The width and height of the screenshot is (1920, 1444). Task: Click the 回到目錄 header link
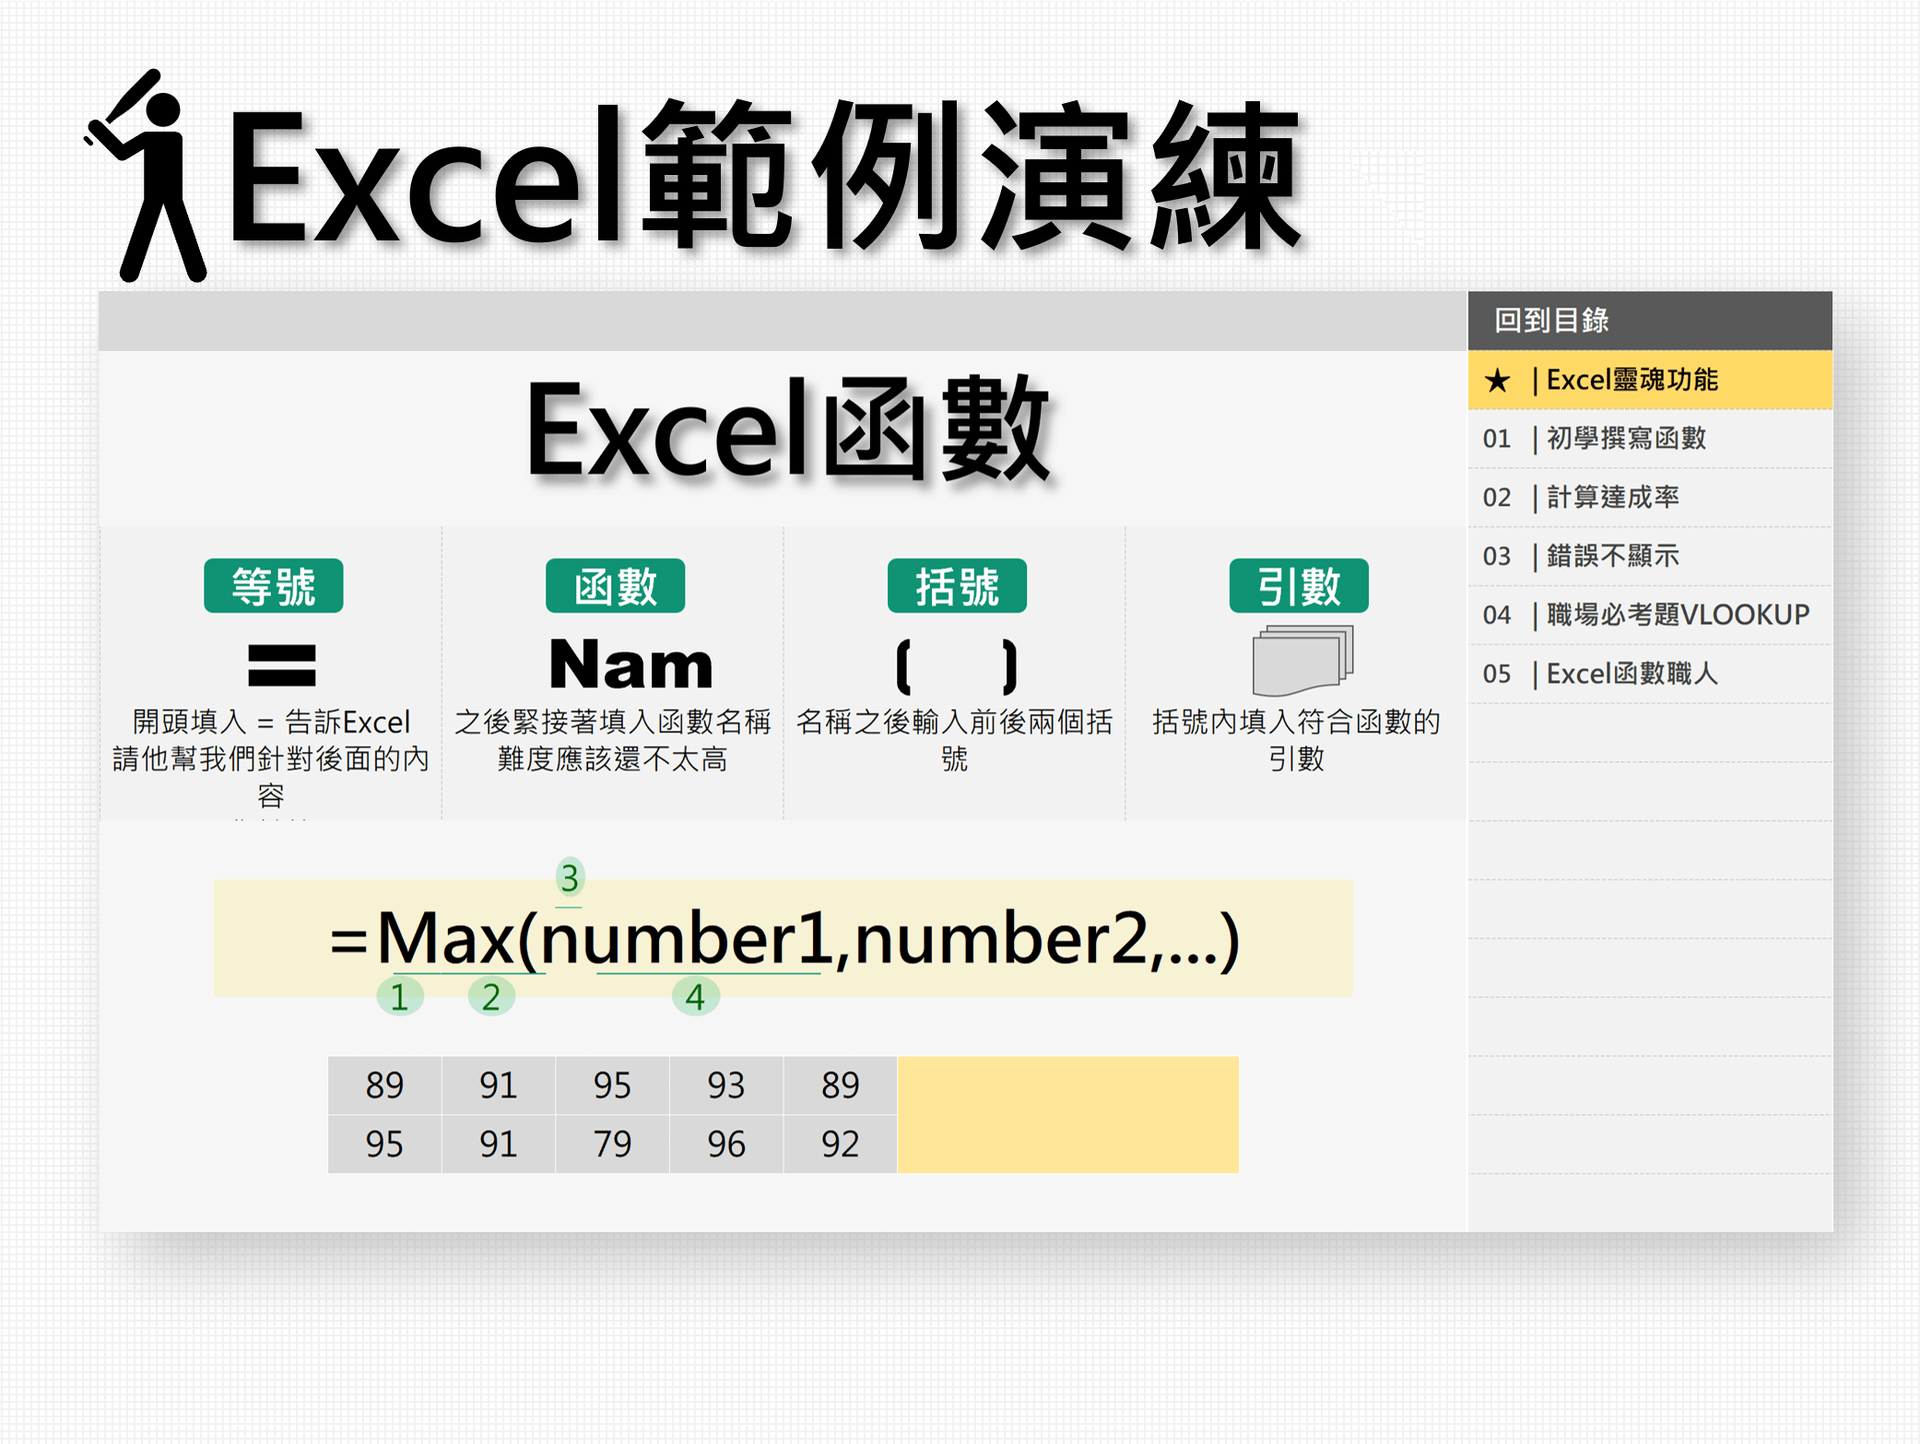tap(1551, 321)
